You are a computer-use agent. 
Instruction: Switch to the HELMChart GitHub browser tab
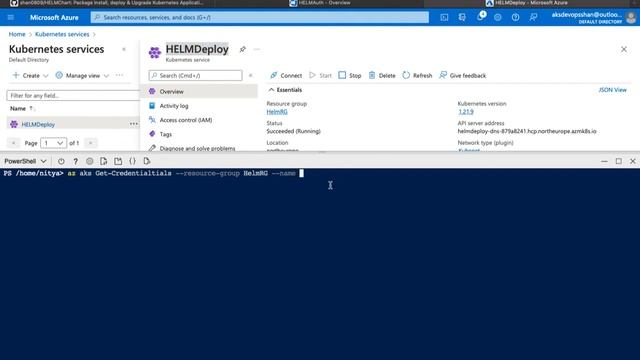click(107, 3)
